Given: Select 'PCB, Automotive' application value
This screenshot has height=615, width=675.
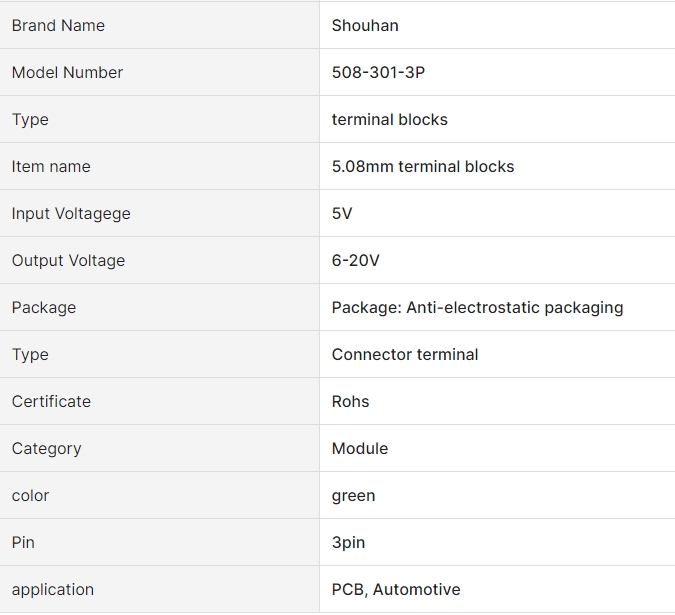Looking at the screenshot, I should [x=396, y=589].
